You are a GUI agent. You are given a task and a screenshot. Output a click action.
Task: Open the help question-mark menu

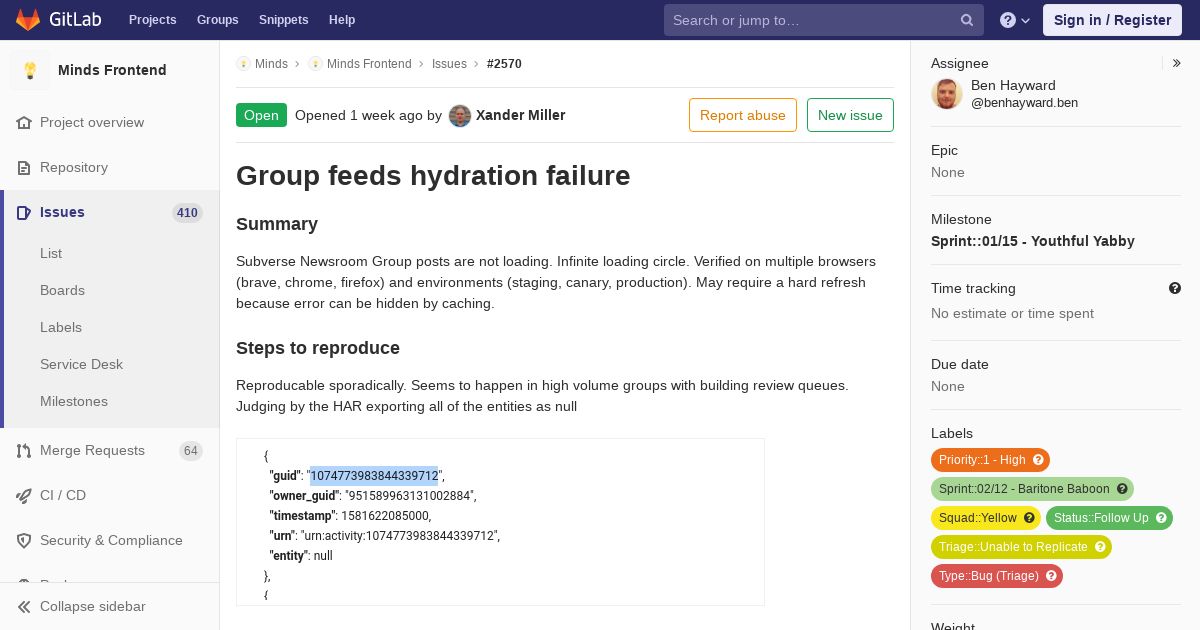pos(1015,20)
